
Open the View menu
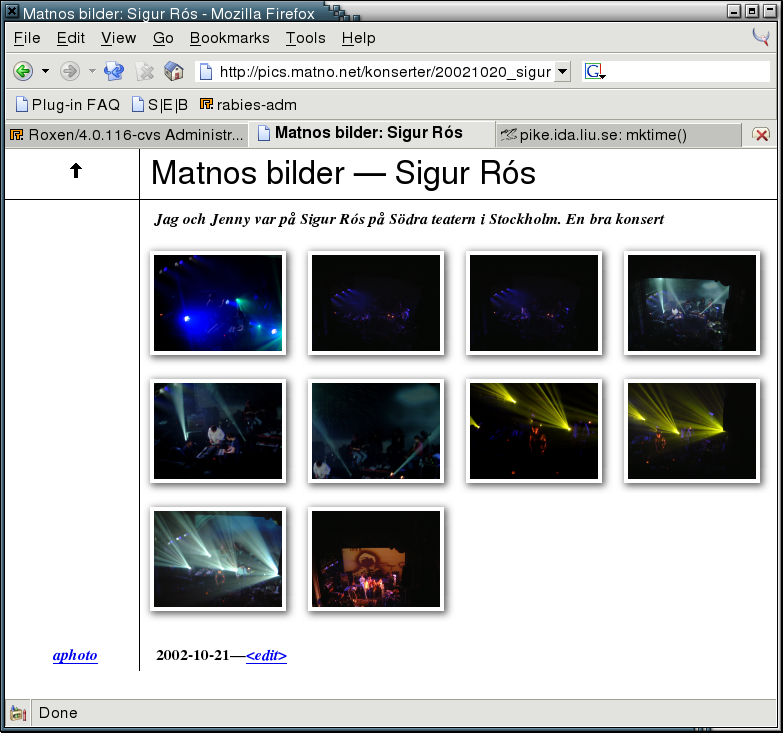click(118, 38)
